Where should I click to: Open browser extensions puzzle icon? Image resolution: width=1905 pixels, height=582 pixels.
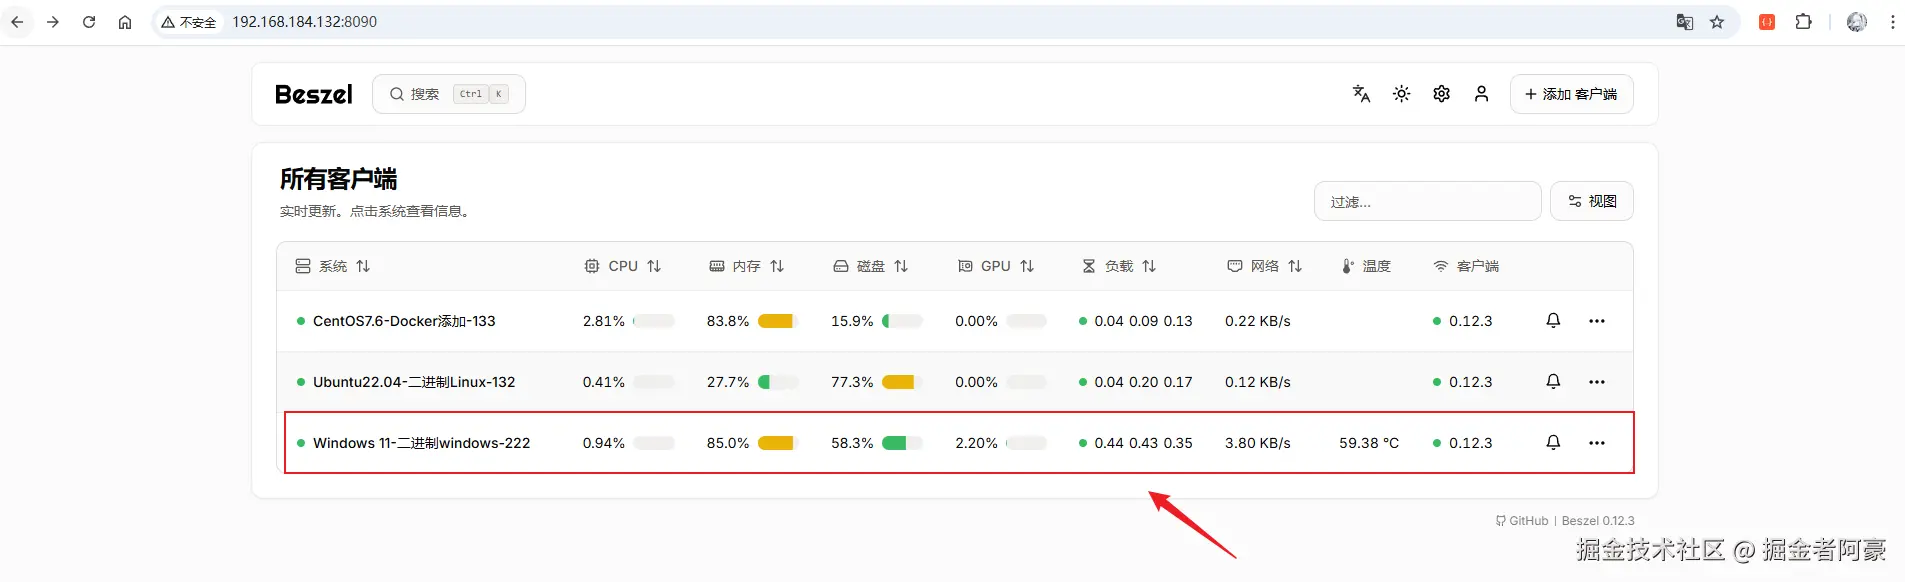coord(1804,22)
